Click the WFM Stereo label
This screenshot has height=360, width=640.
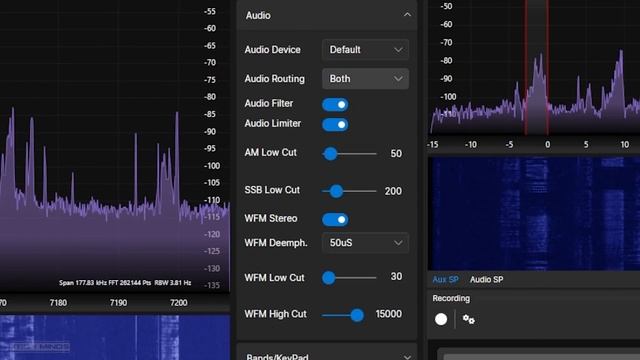click(x=271, y=218)
